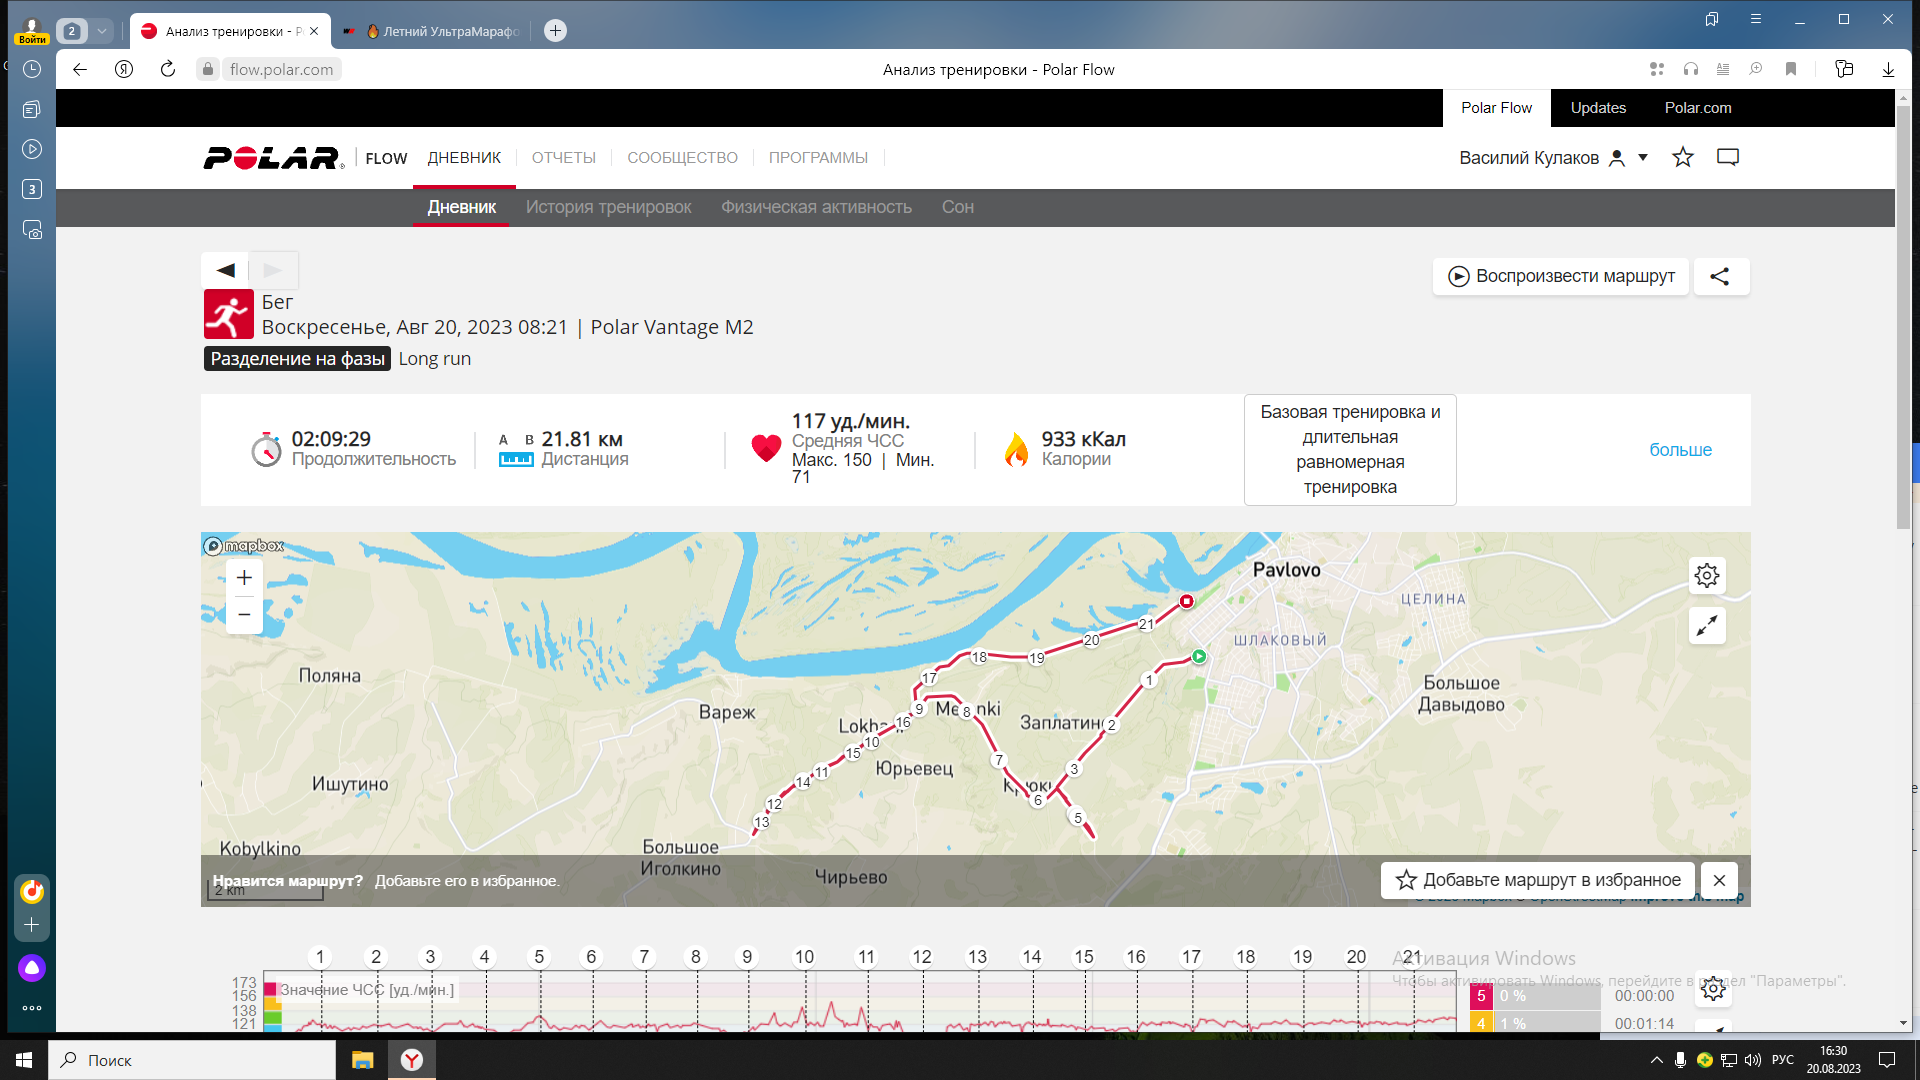Show hidden system tray icons
Screen dimensions: 1920x1080
(x=1657, y=1060)
